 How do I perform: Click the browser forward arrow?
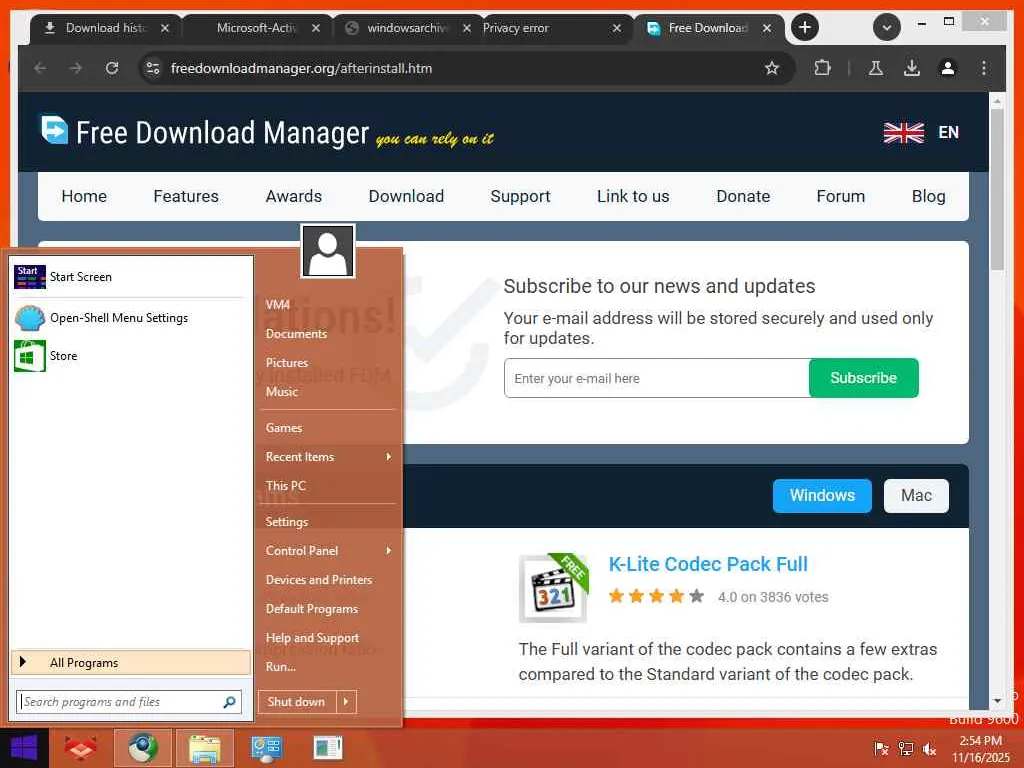click(x=76, y=68)
